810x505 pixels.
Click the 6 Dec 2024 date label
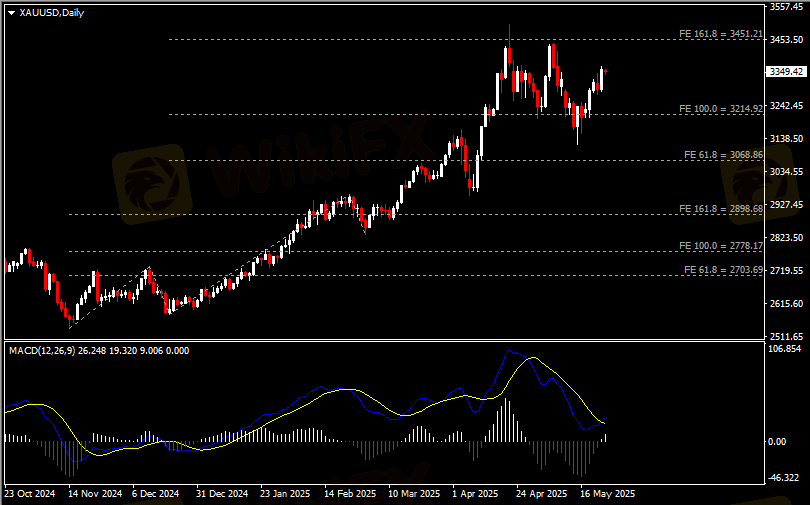155,494
